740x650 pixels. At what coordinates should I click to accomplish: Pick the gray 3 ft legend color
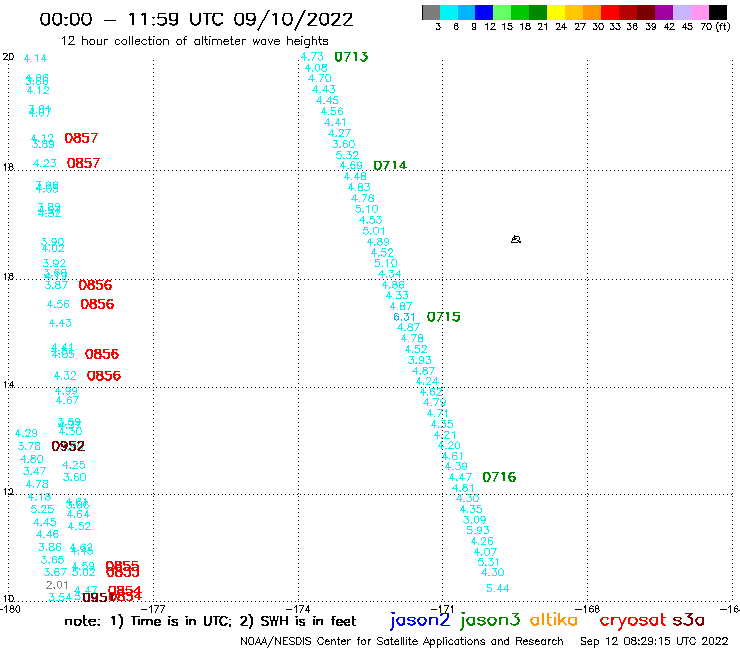431,12
